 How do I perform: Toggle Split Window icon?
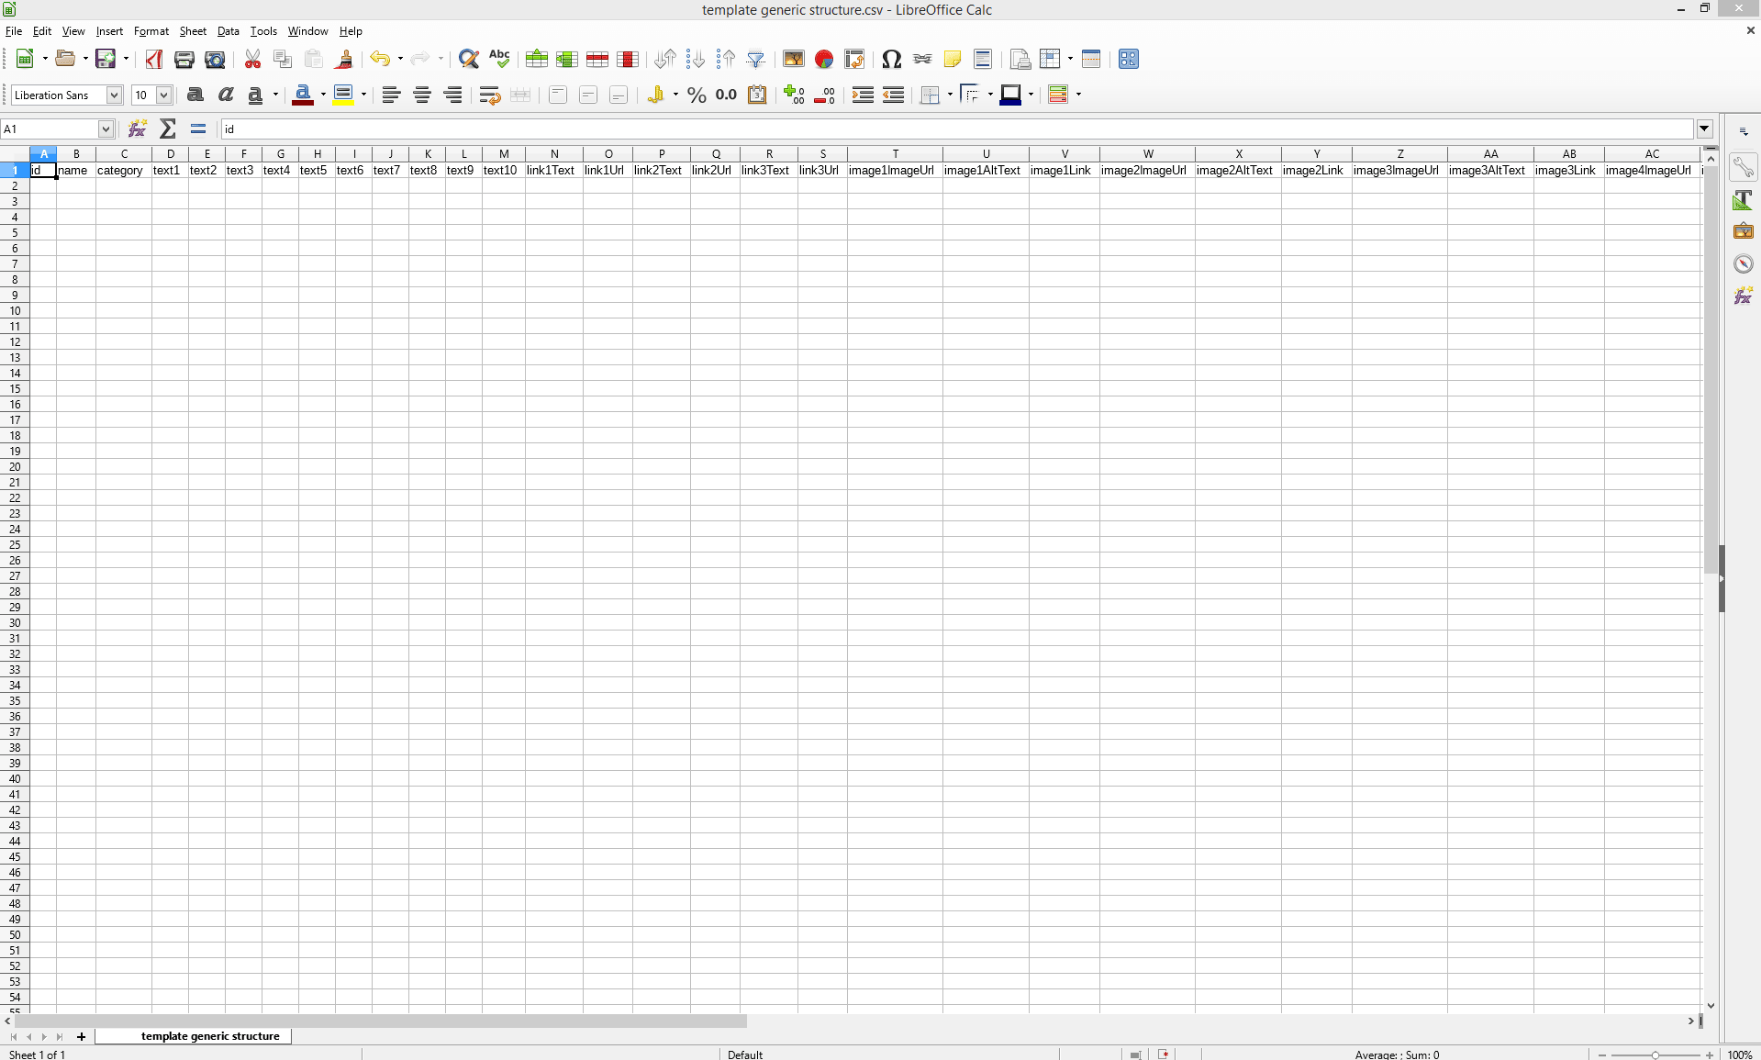click(x=1091, y=59)
